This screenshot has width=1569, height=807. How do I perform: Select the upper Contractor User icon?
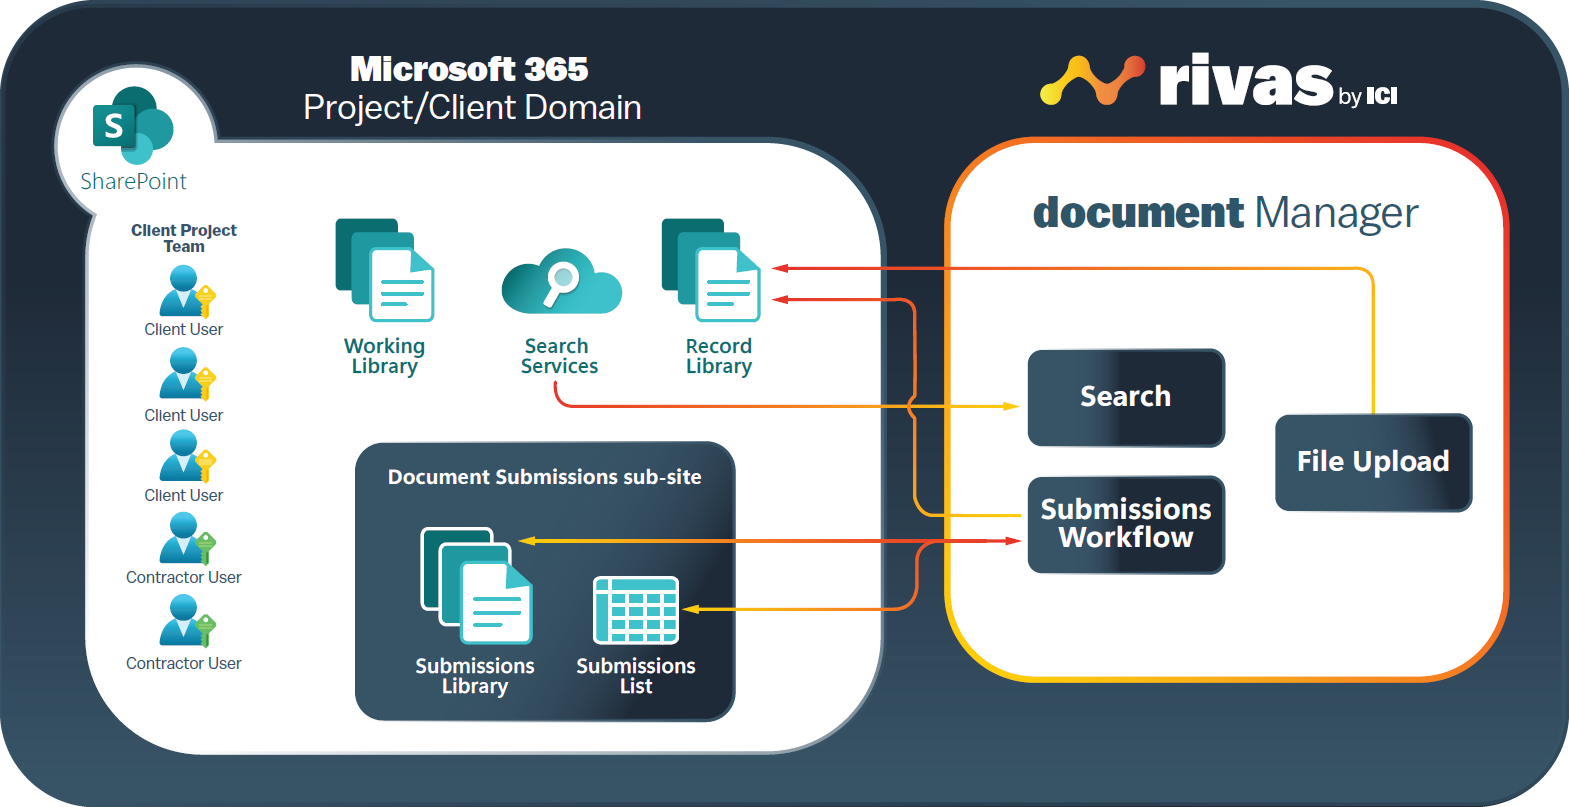(x=187, y=539)
